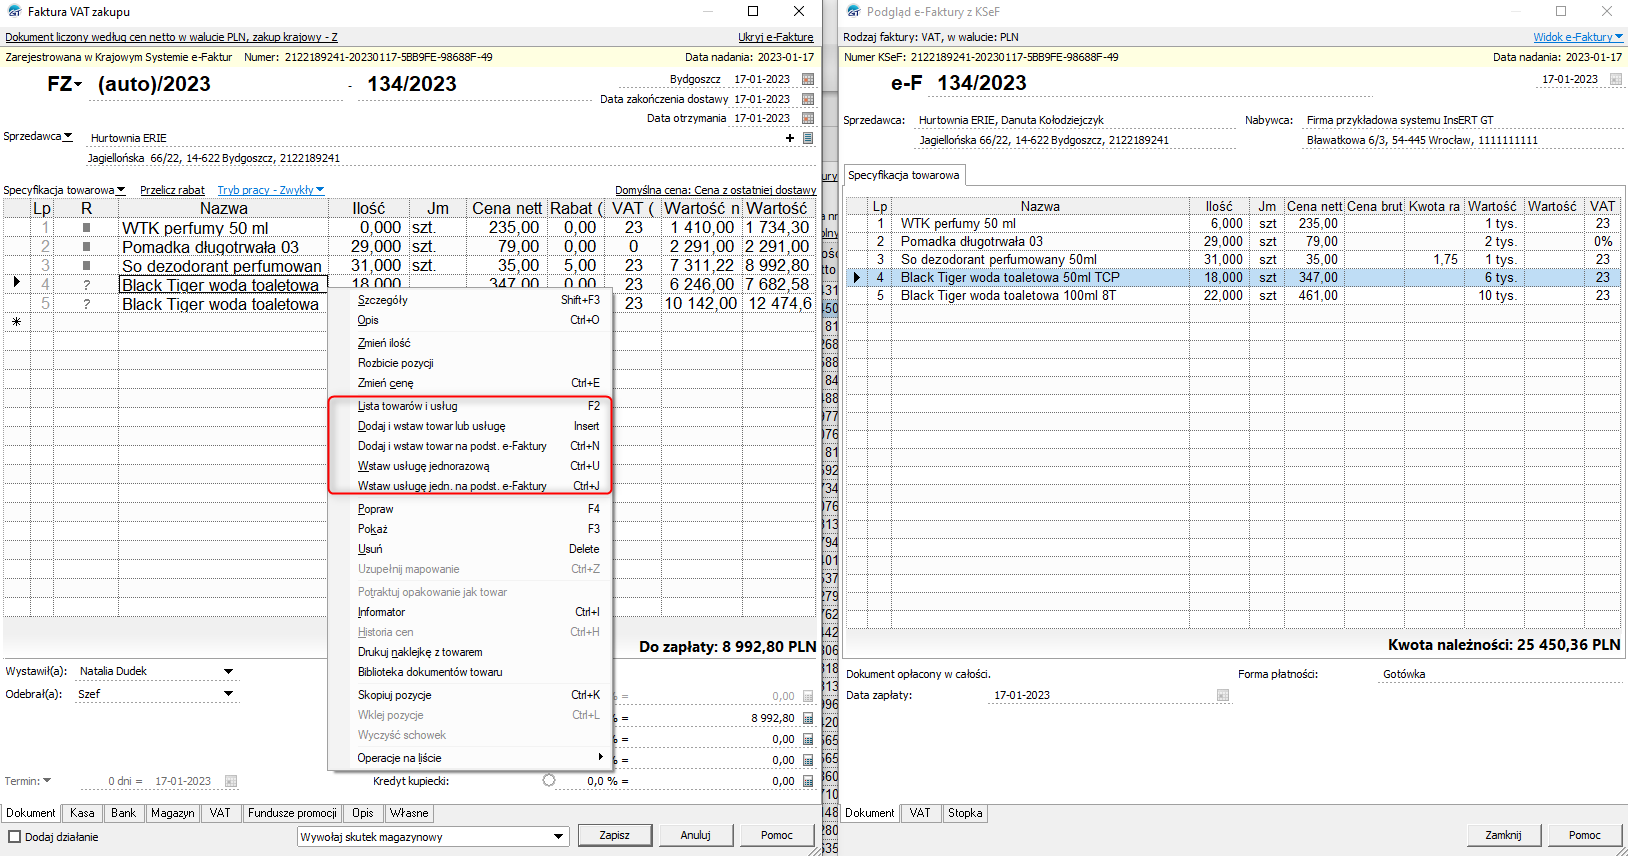Open calendar for the Bydgoszcz issue date
The width and height of the screenshot is (1628, 856).
(x=808, y=79)
